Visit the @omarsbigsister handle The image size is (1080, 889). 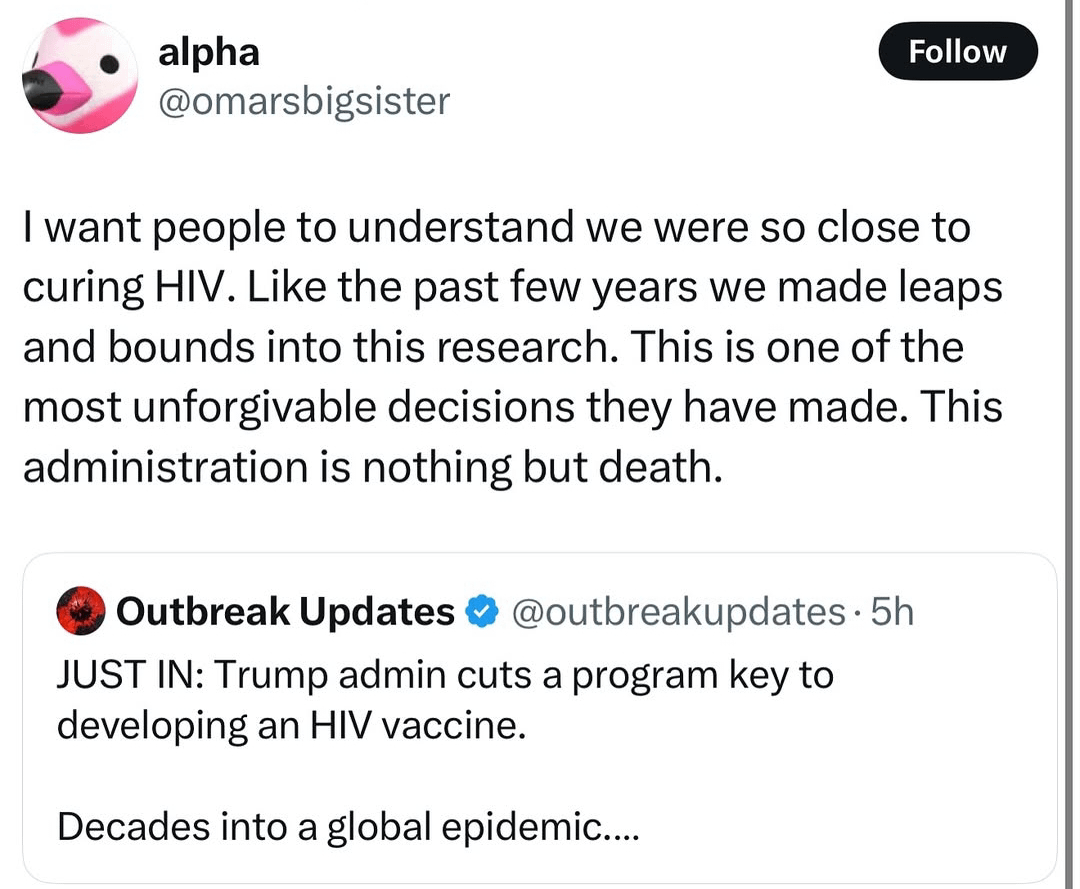click(x=304, y=100)
